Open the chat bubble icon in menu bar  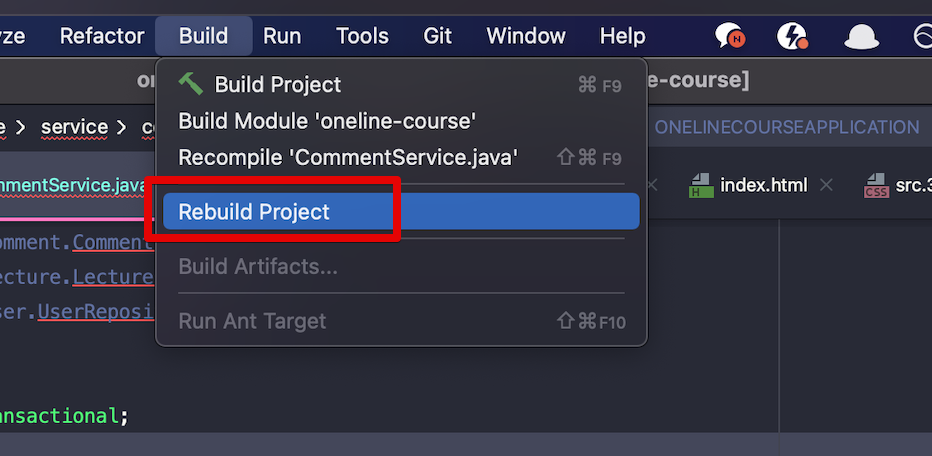(x=729, y=36)
